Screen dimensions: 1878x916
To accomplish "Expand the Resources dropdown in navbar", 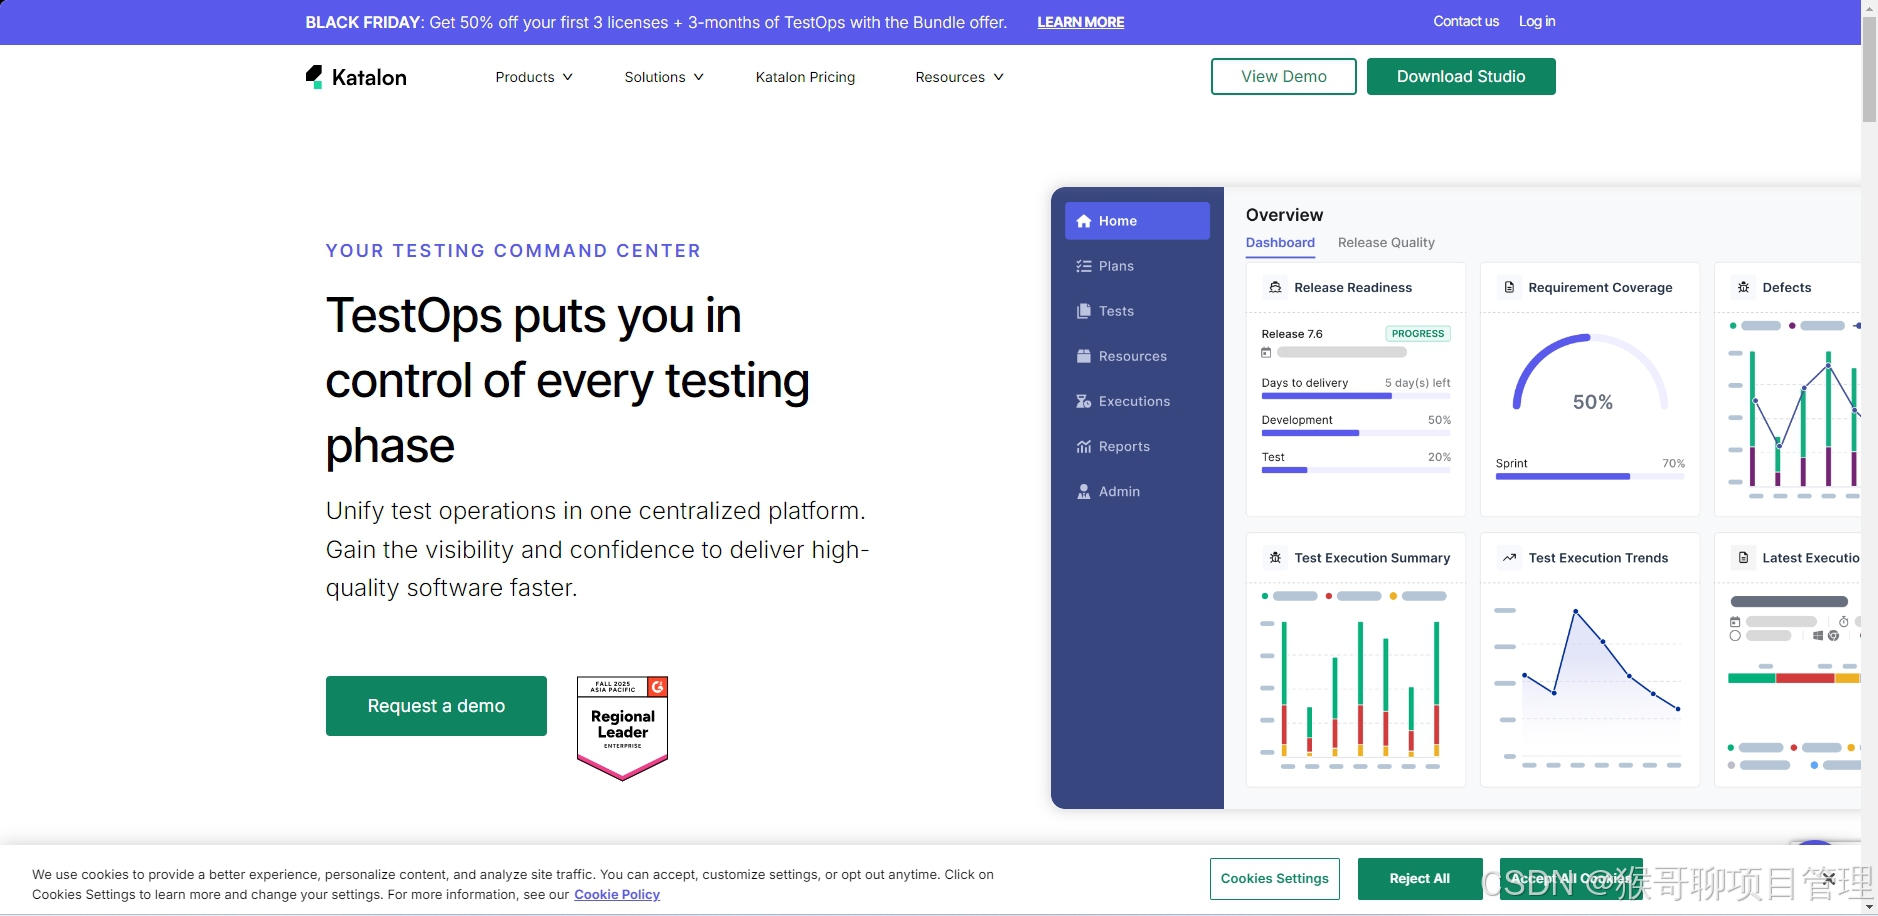I will pos(959,77).
